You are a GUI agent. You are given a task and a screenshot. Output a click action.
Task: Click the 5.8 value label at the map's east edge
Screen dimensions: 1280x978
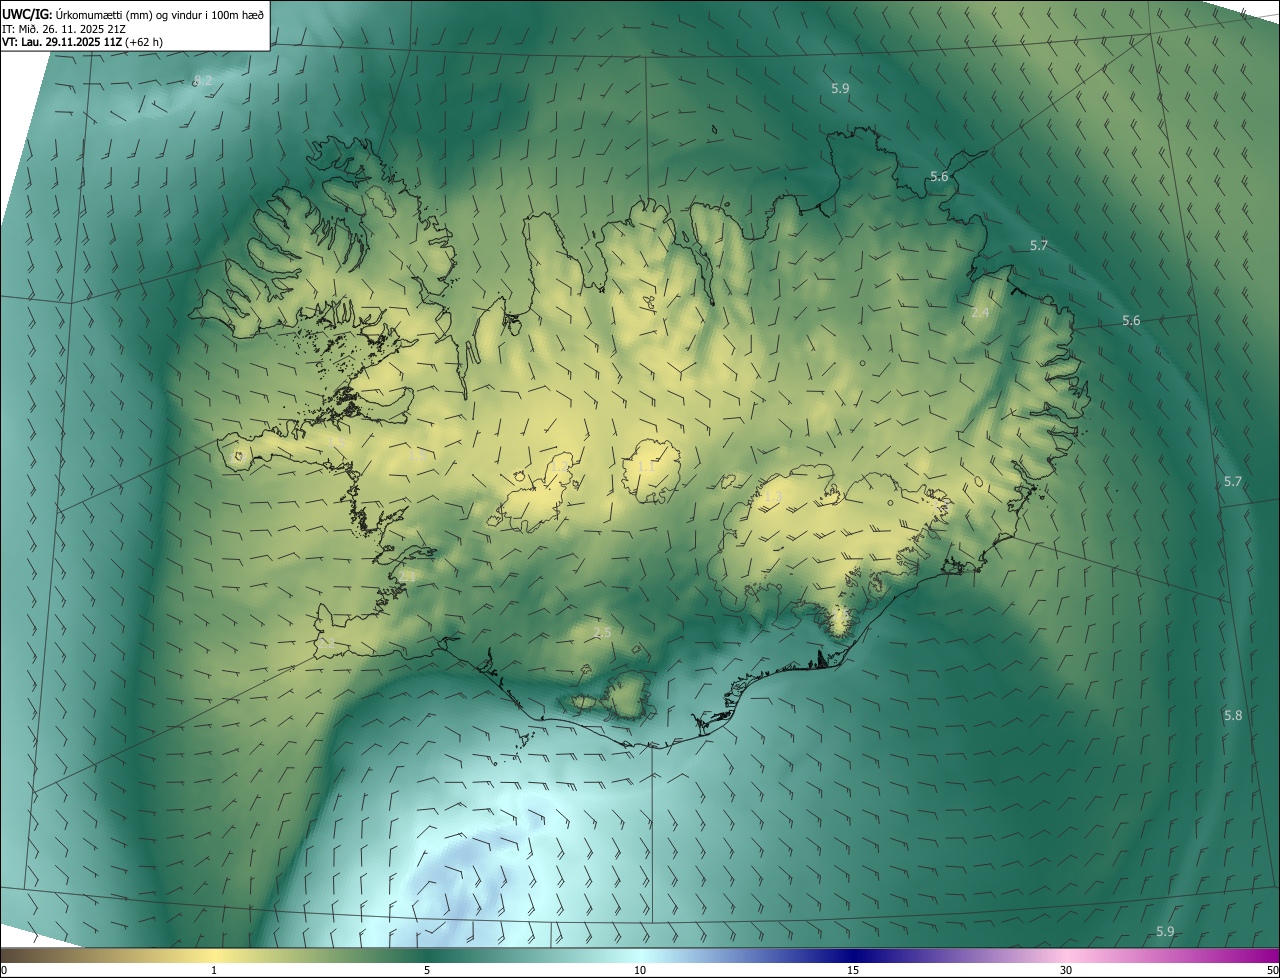1233,716
